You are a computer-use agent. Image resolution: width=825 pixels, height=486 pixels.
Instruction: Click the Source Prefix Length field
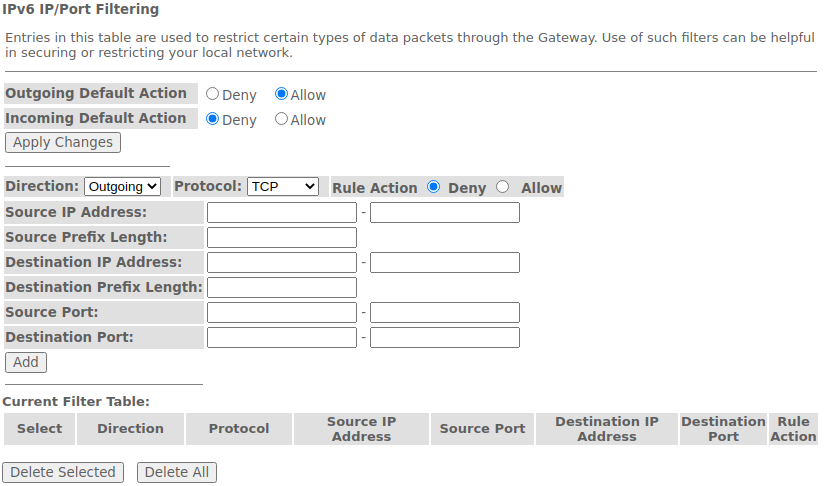tap(282, 237)
